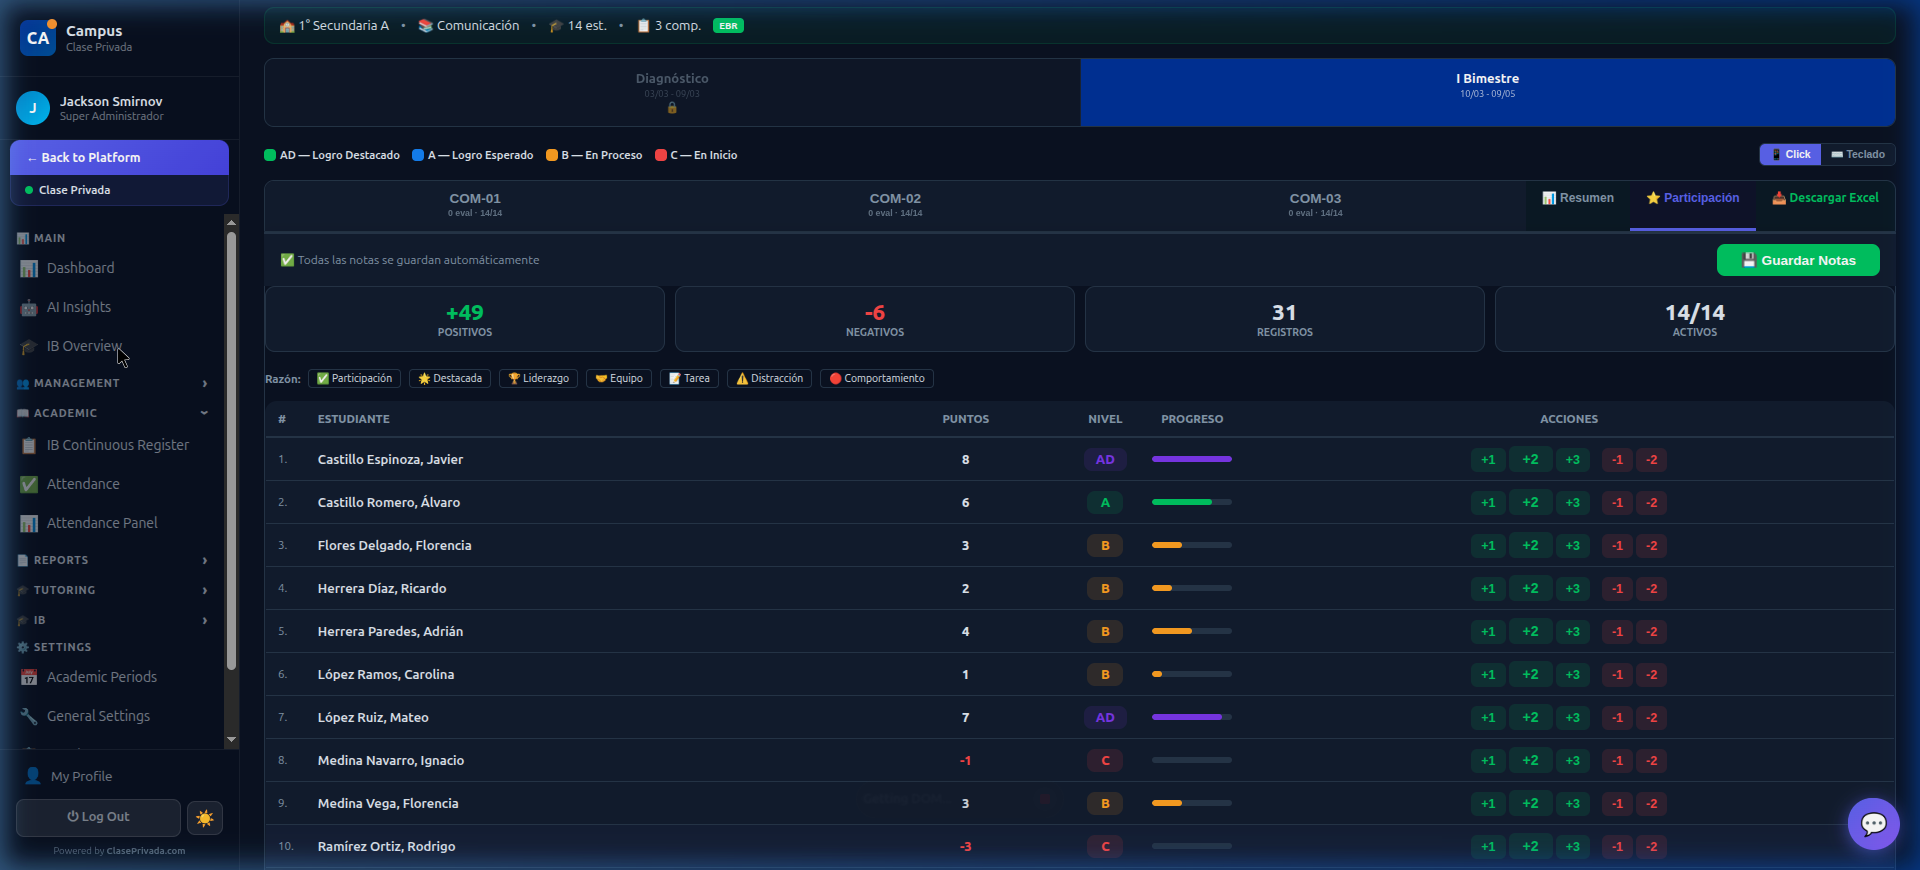Click the Attendance checkmark icon
The image size is (1920, 870).
(29, 484)
